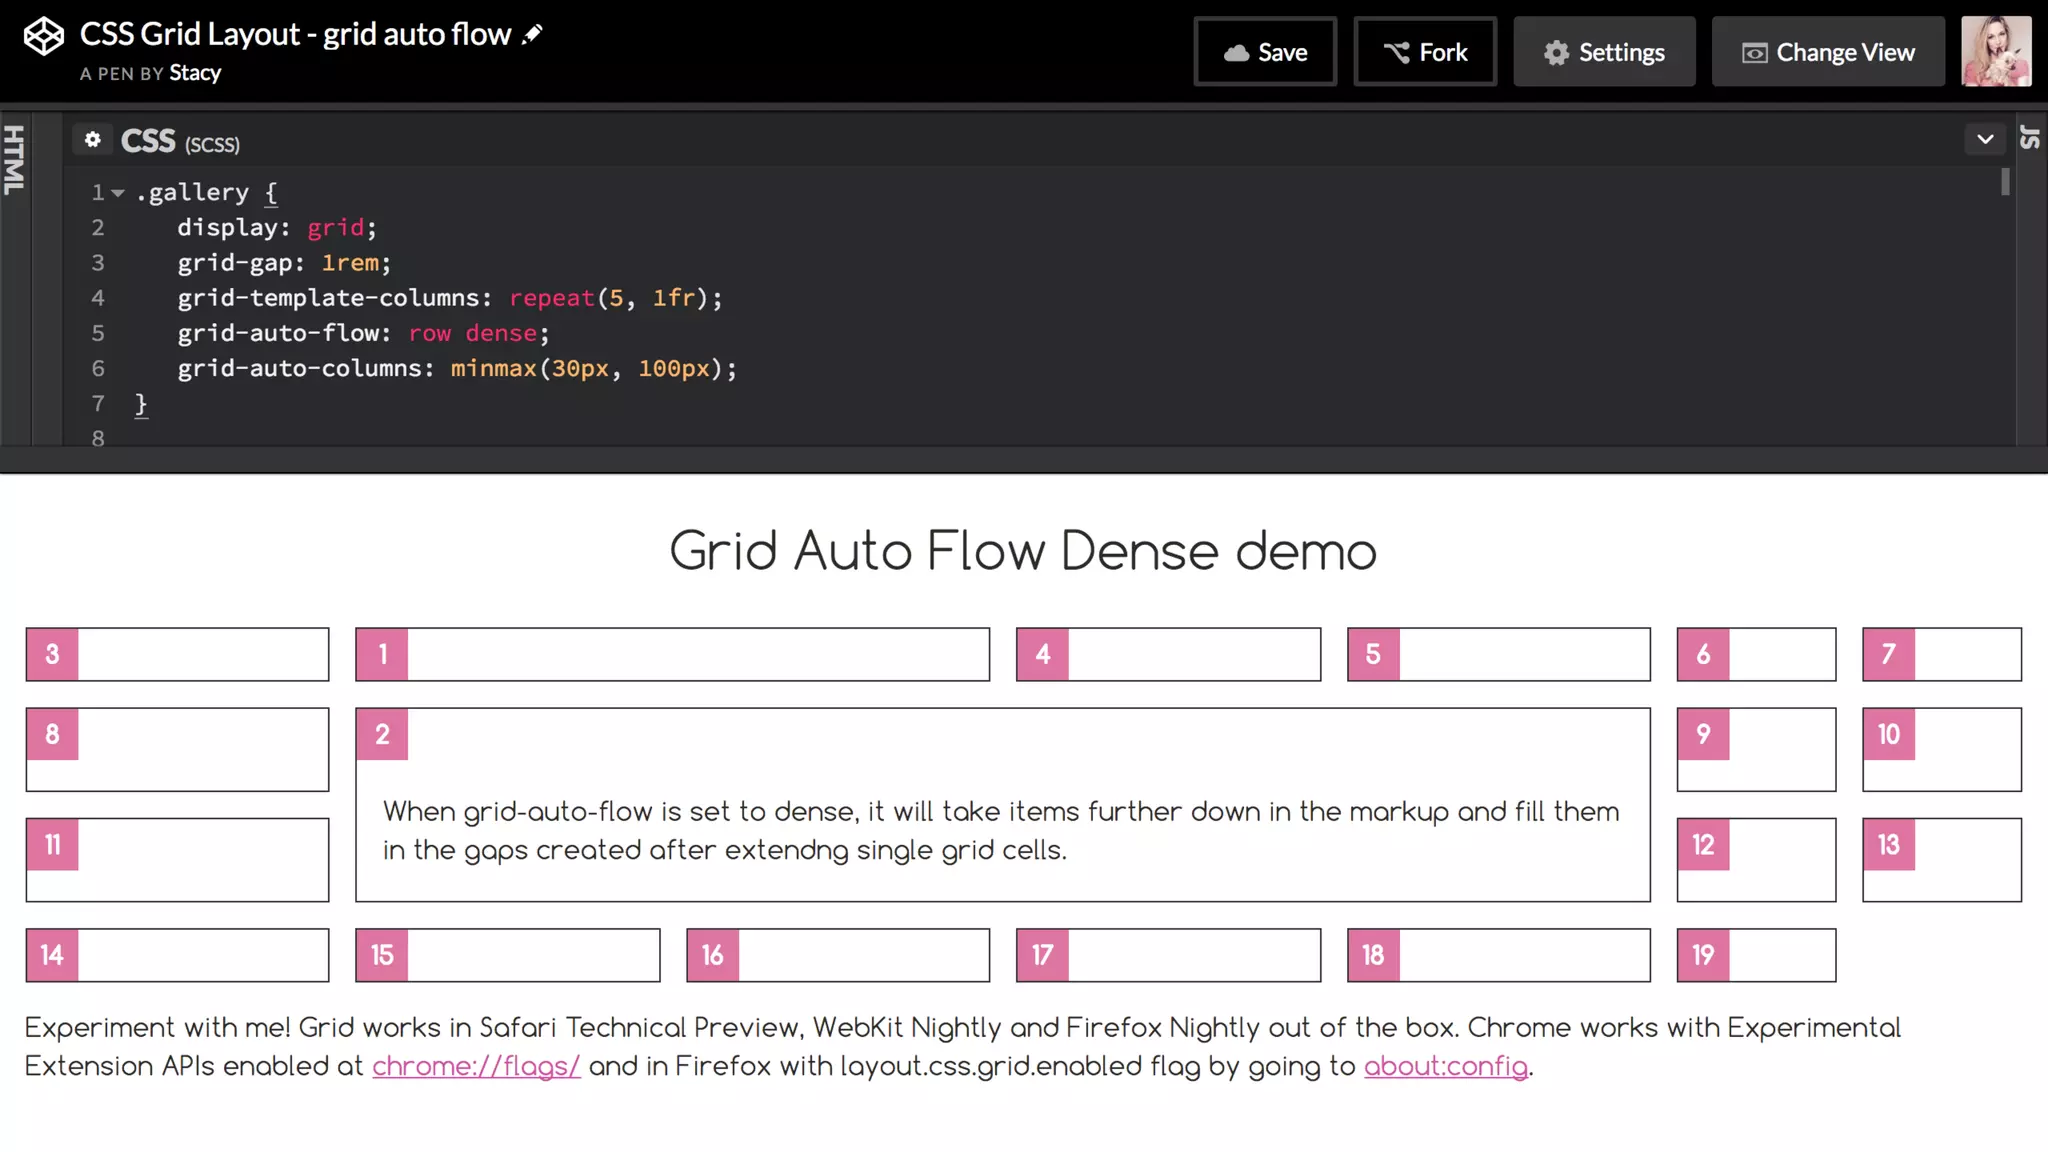Click author name Stacy
Image resolution: width=2048 pixels, height=1152 pixels.
tap(195, 73)
